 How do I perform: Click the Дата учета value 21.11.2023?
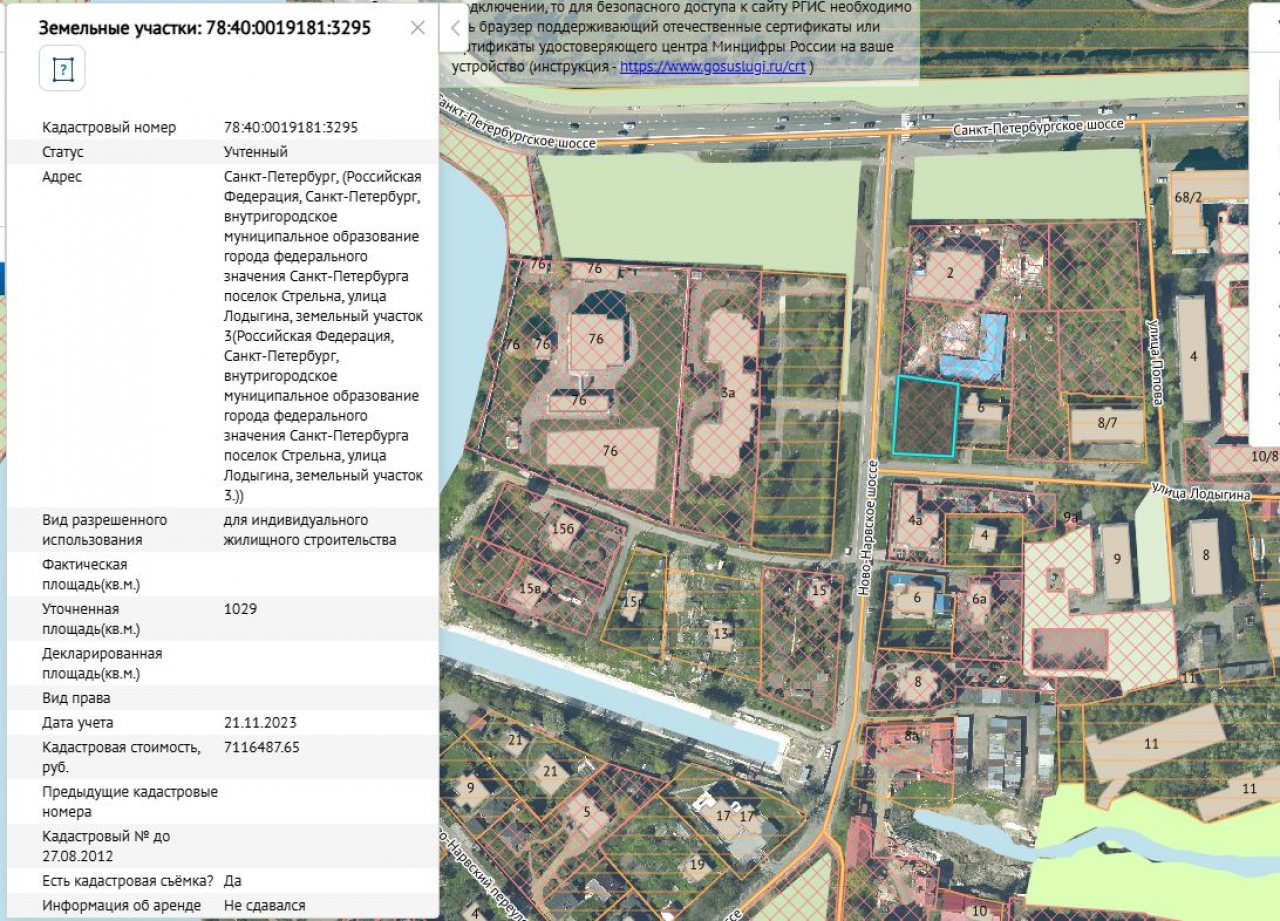click(260, 722)
